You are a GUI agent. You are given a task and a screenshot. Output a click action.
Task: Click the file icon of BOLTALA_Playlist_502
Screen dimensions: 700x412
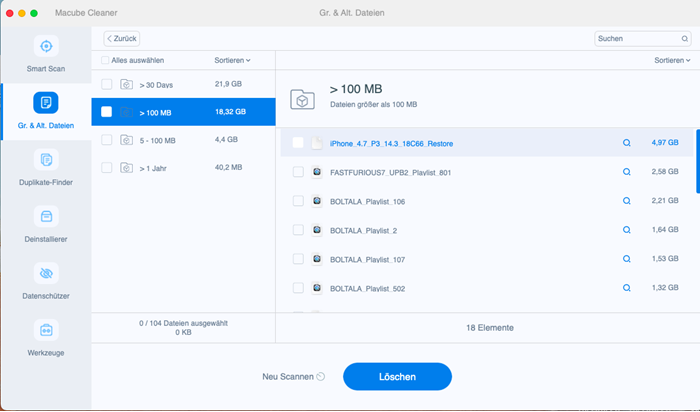point(317,288)
